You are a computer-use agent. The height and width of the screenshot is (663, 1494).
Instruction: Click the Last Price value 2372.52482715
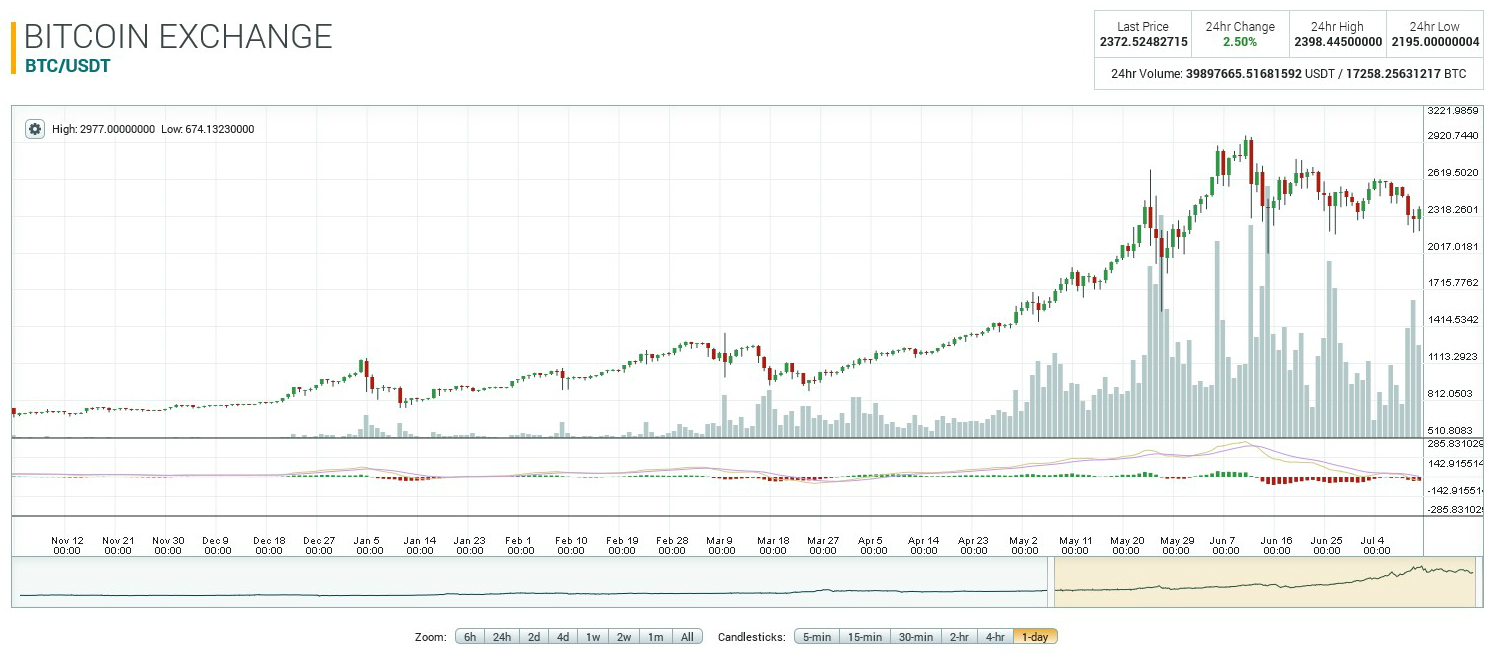coord(1143,42)
